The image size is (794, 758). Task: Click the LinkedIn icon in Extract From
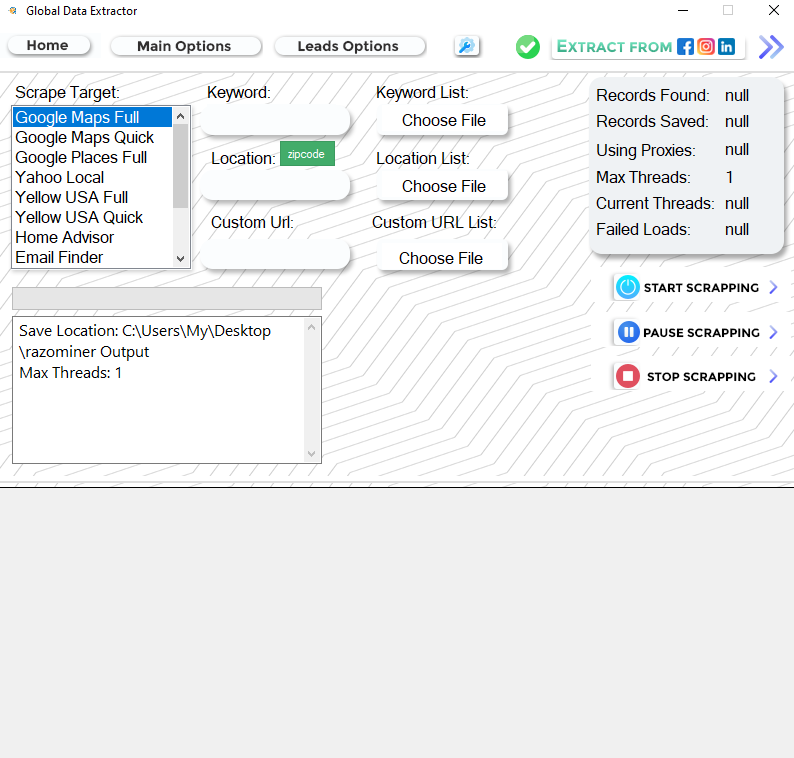[x=726, y=47]
